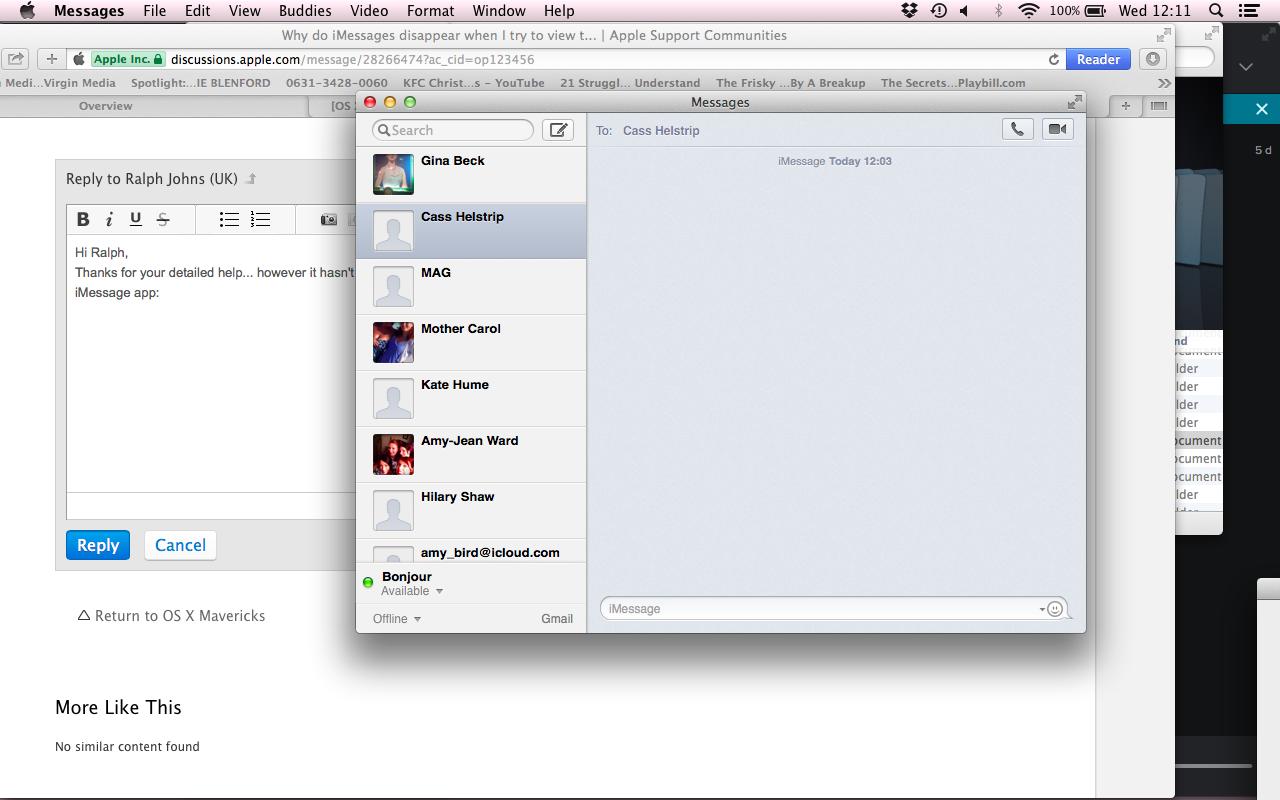Screen dimensions: 1280x800
Task: Start a FaceTime video call
Action: 1058,129
